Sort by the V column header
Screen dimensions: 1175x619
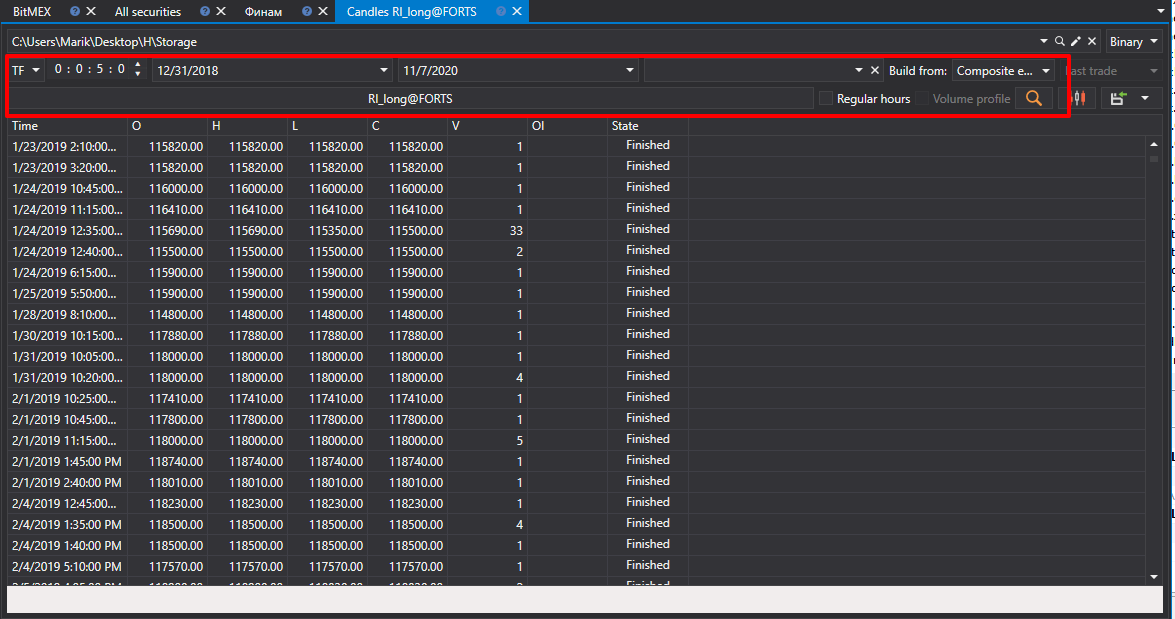coord(487,126)
